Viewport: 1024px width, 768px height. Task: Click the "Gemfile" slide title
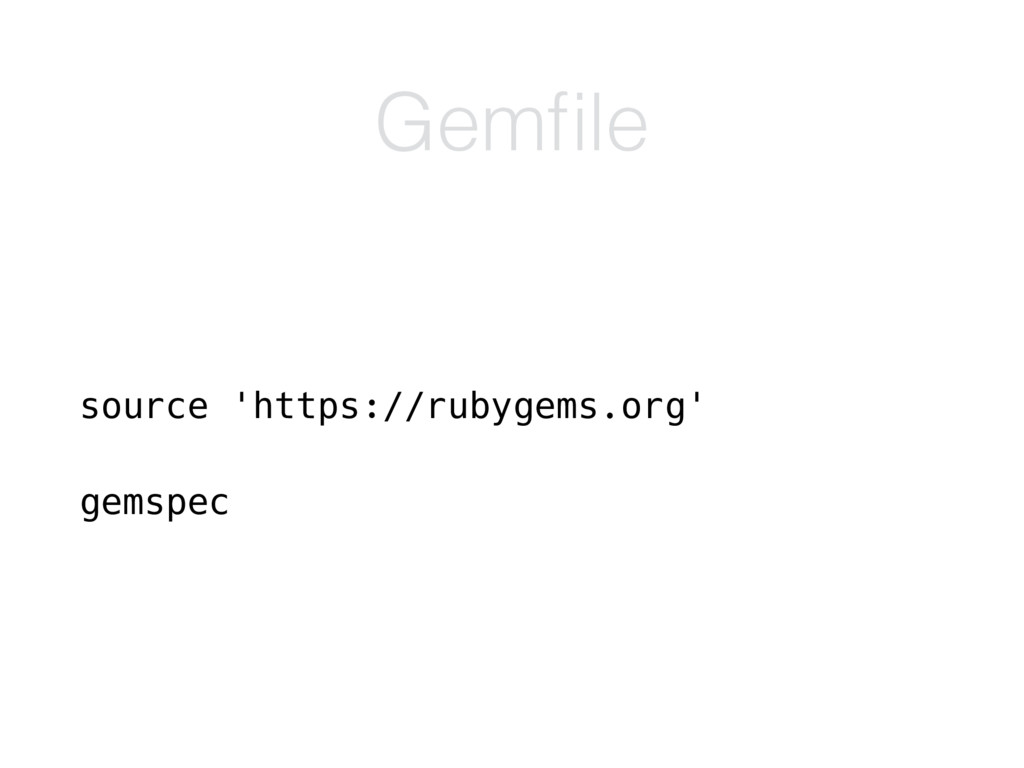511,122
